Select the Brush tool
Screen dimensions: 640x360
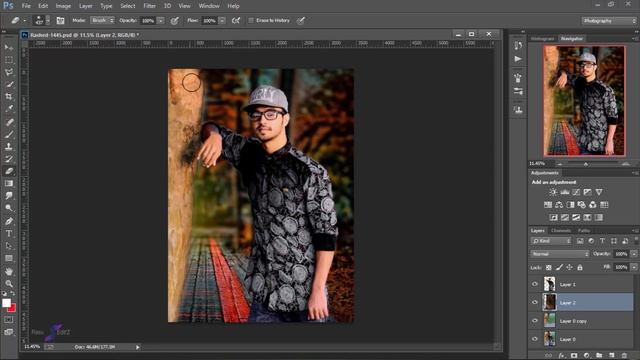[9, 134]
